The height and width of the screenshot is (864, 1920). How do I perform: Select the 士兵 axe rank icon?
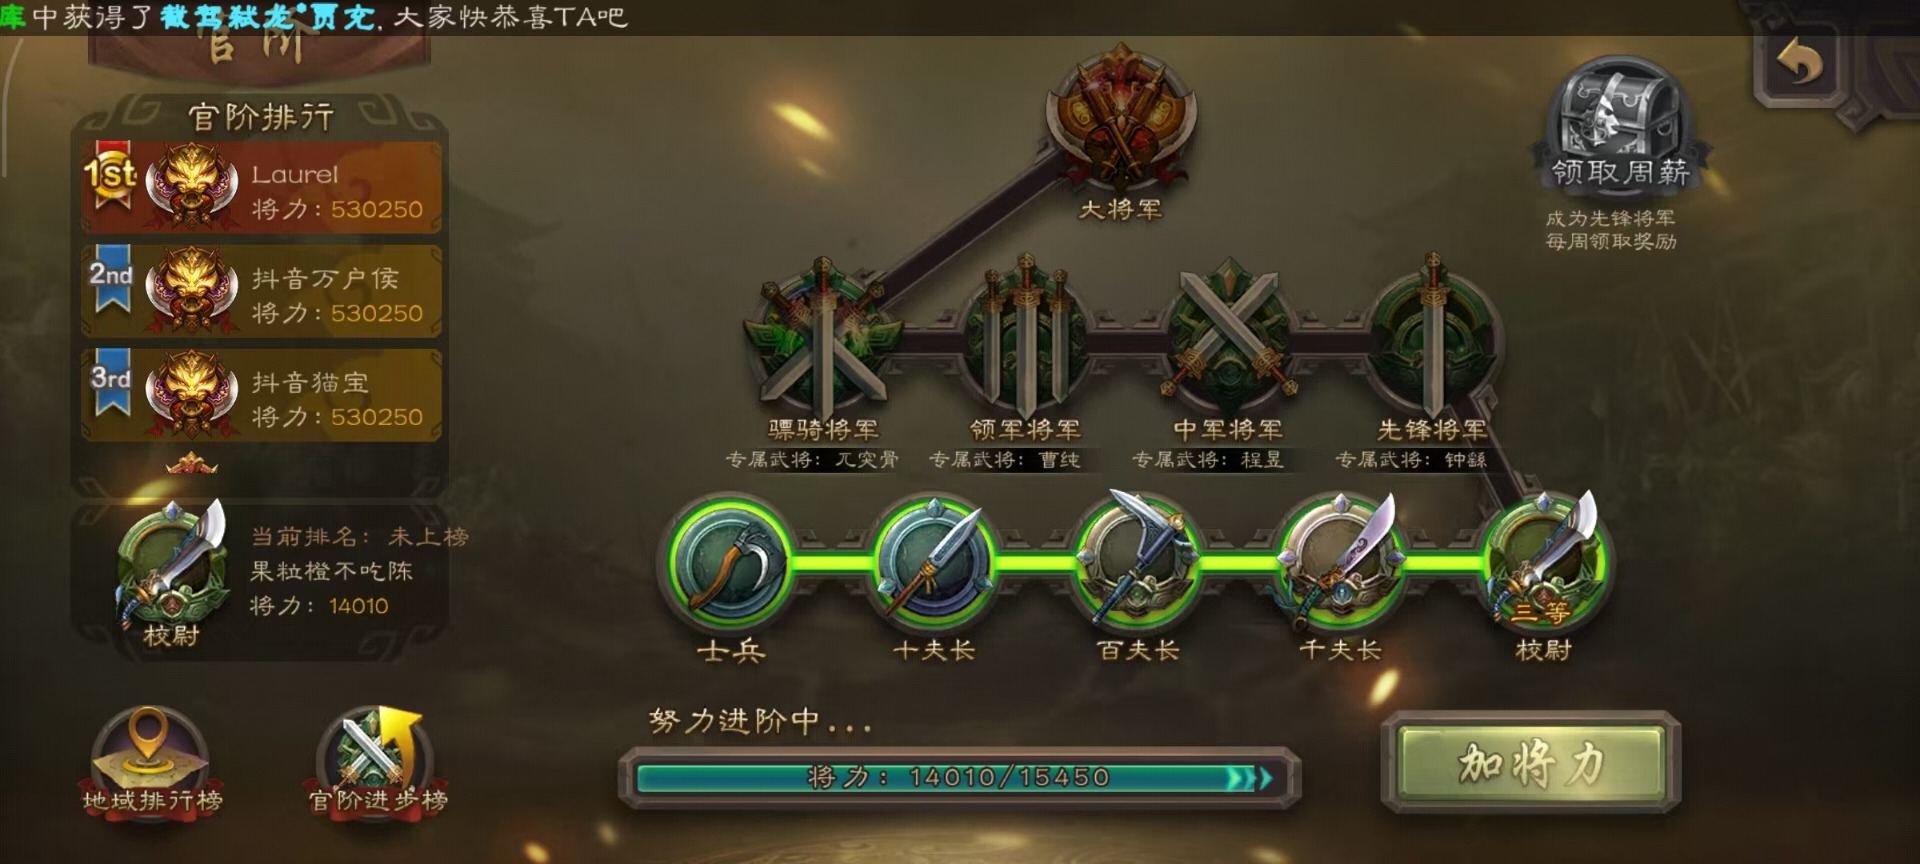tap(730, 562)
